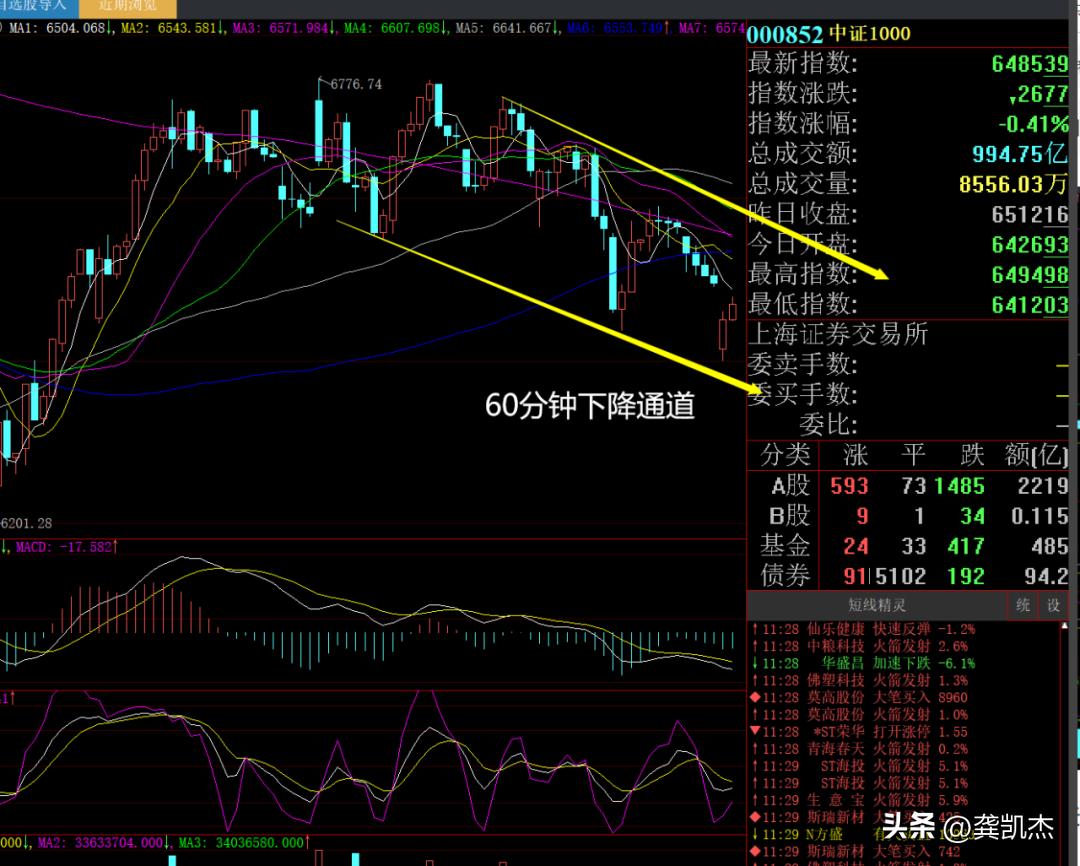Click the 000852 中证1000 title
This screenshot has height=866, width=1080.
click(x=830, y=34)
